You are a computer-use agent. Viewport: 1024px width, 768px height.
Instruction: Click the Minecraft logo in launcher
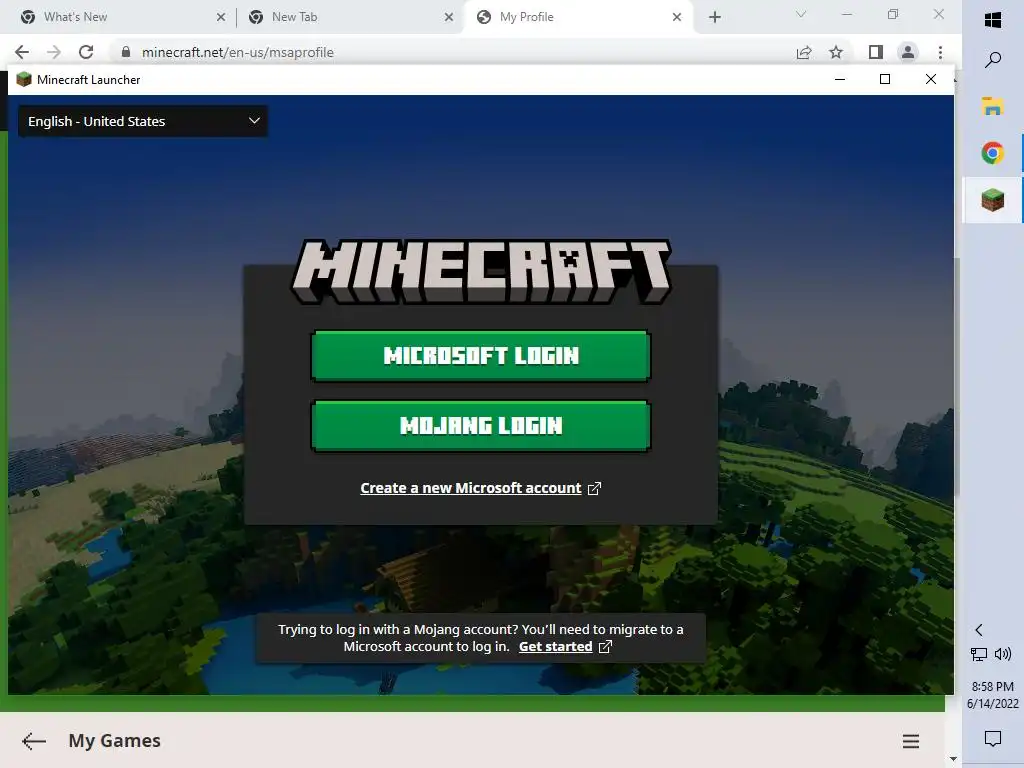click(481, 272)
